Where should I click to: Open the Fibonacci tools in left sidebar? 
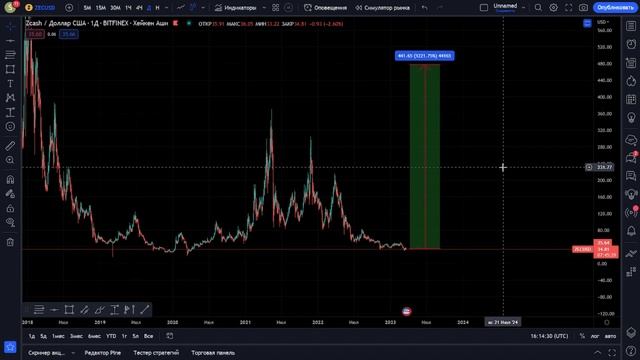10,54
